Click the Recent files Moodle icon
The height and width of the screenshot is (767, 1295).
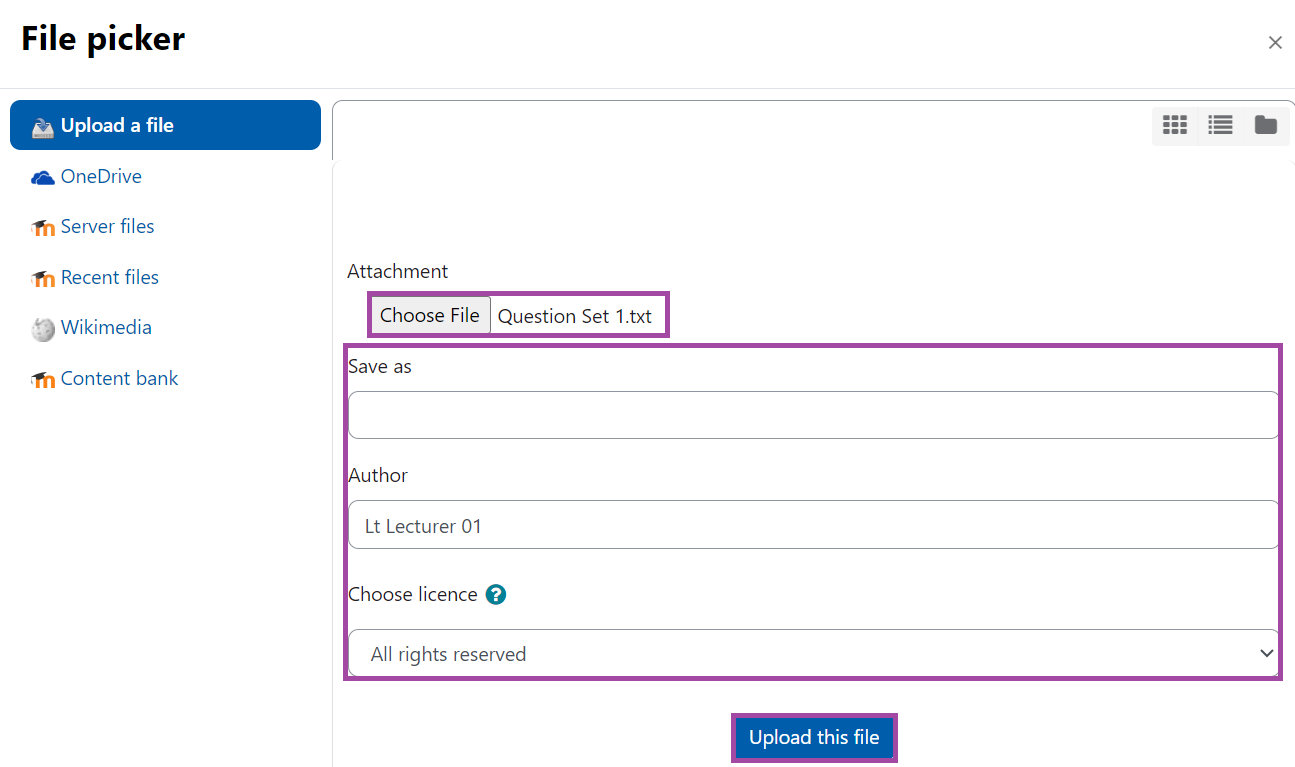pos(43,279)
